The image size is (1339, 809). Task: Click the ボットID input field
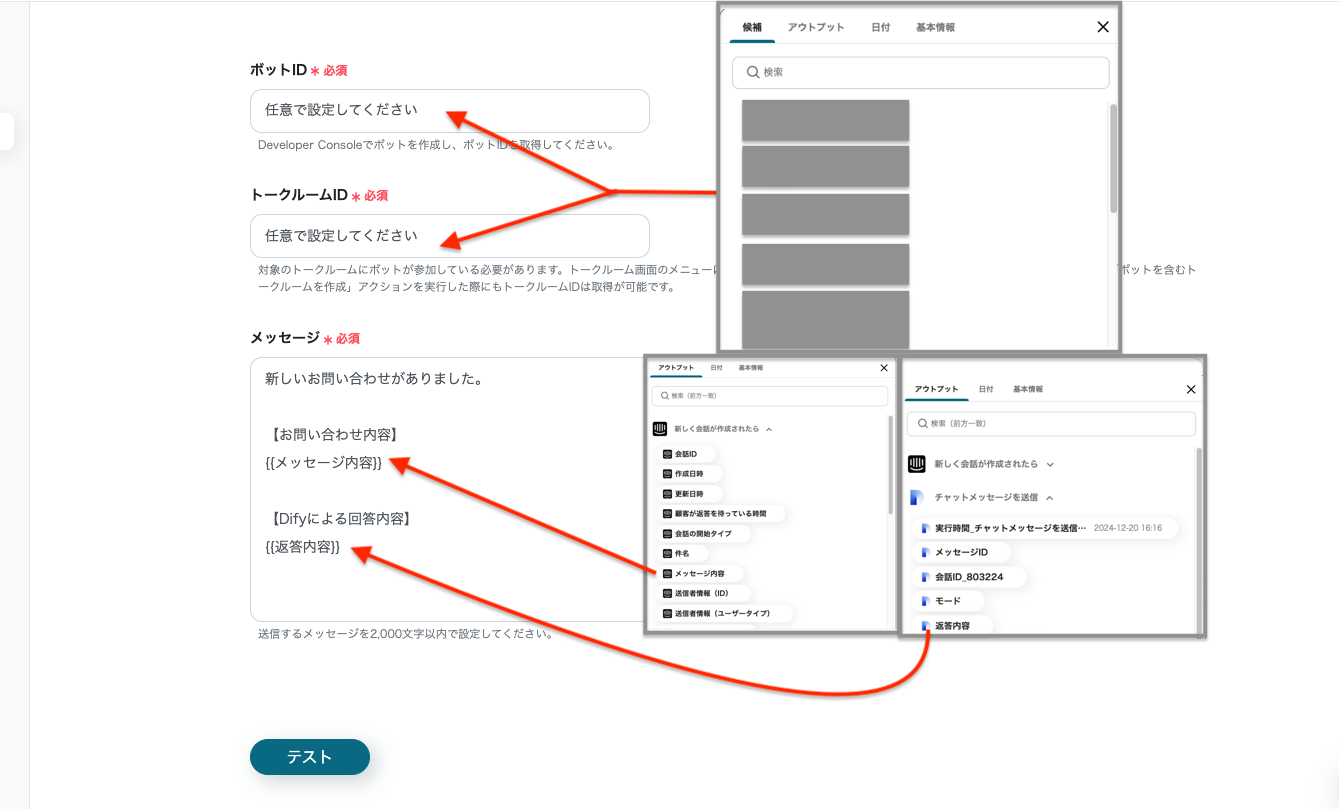450,111
